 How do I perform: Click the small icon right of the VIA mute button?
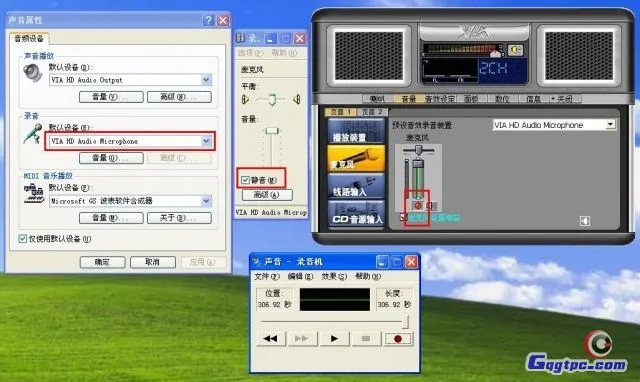tap(431, 206)
